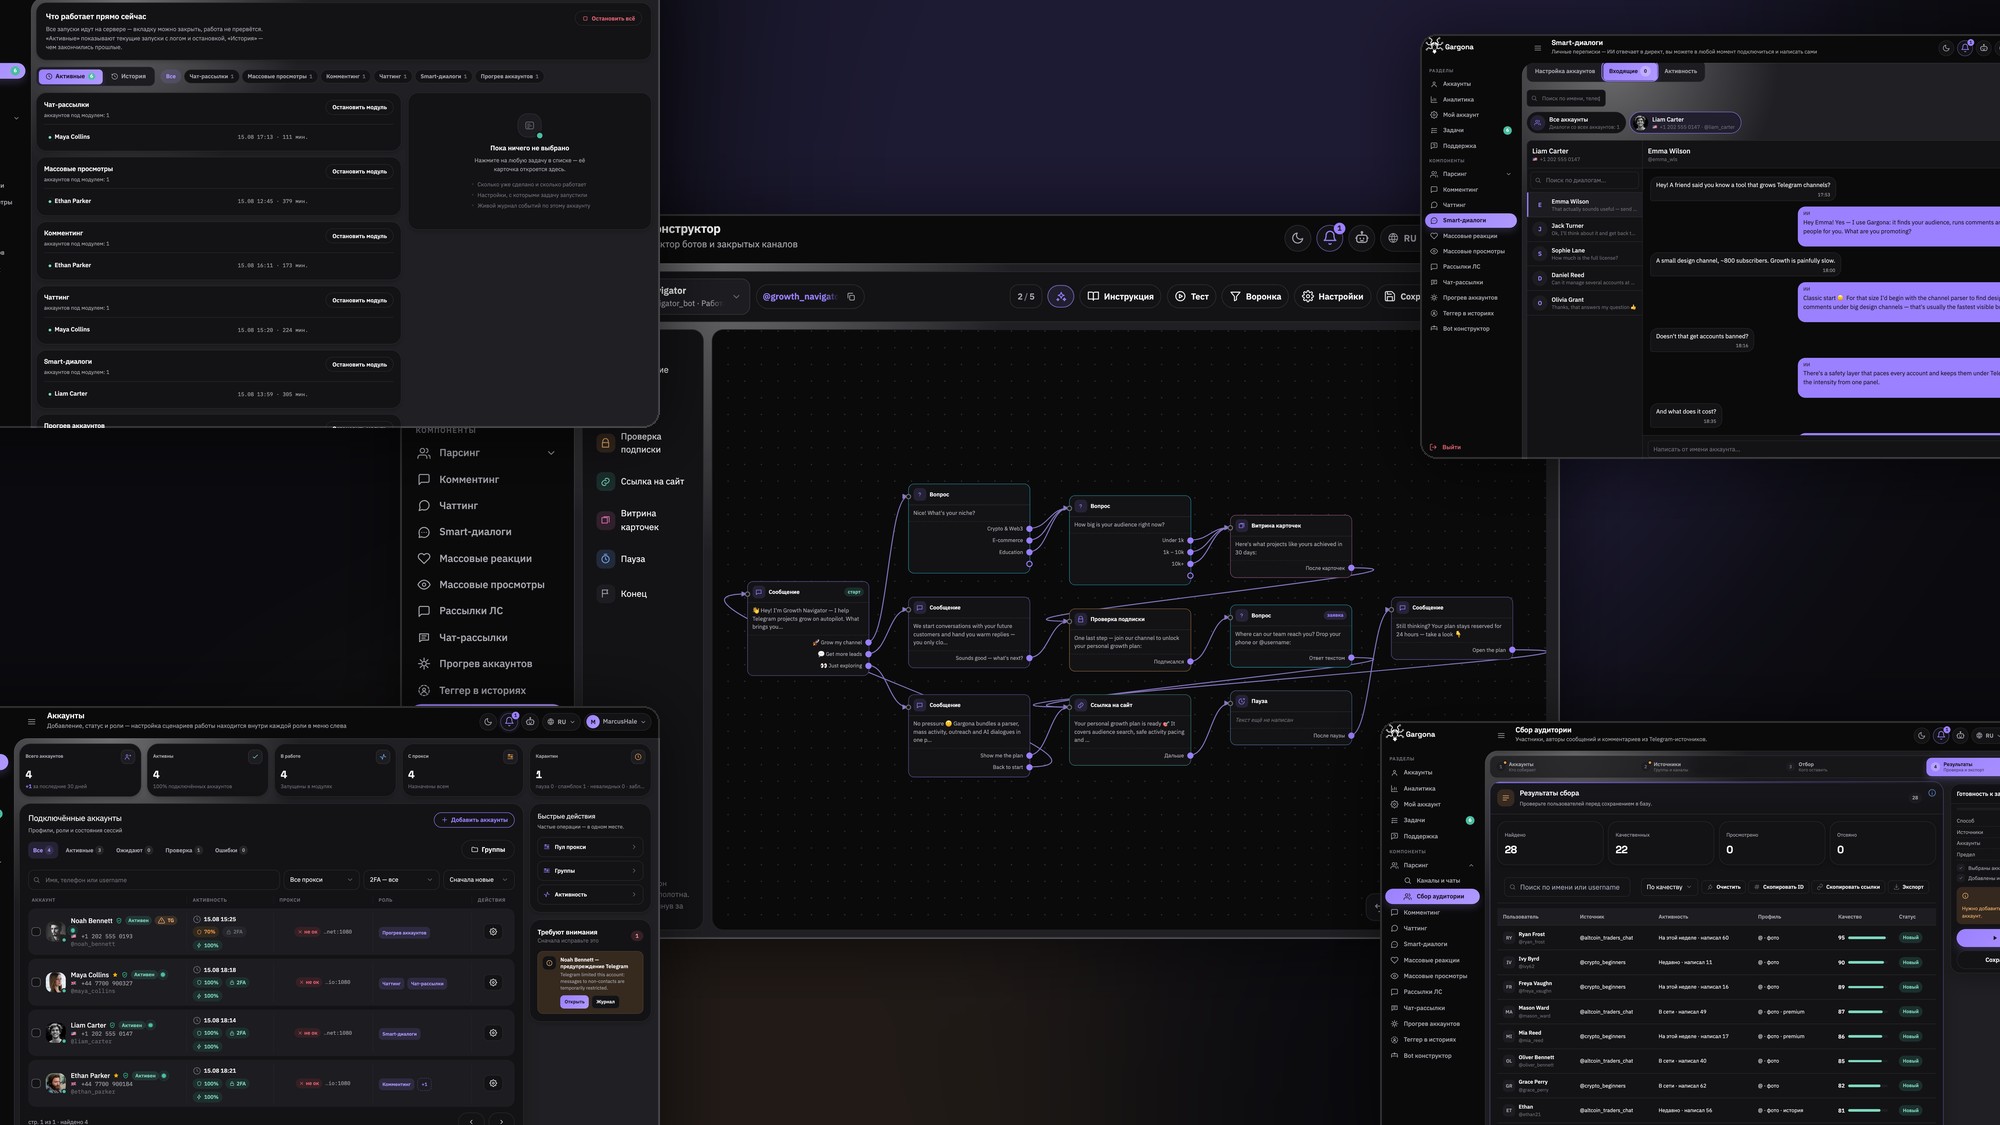Image resolution: width=2000 pixels, height=1125 pixels.
Task: Open the settings gear for Ethan Parker
Action: pyautogui.click(x=493, y=1083)
